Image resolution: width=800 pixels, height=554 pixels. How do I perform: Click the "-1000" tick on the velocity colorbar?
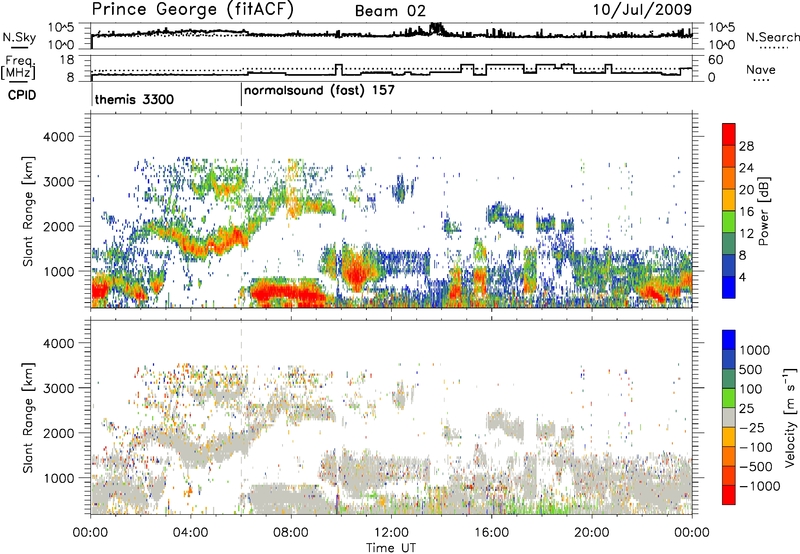760,486
